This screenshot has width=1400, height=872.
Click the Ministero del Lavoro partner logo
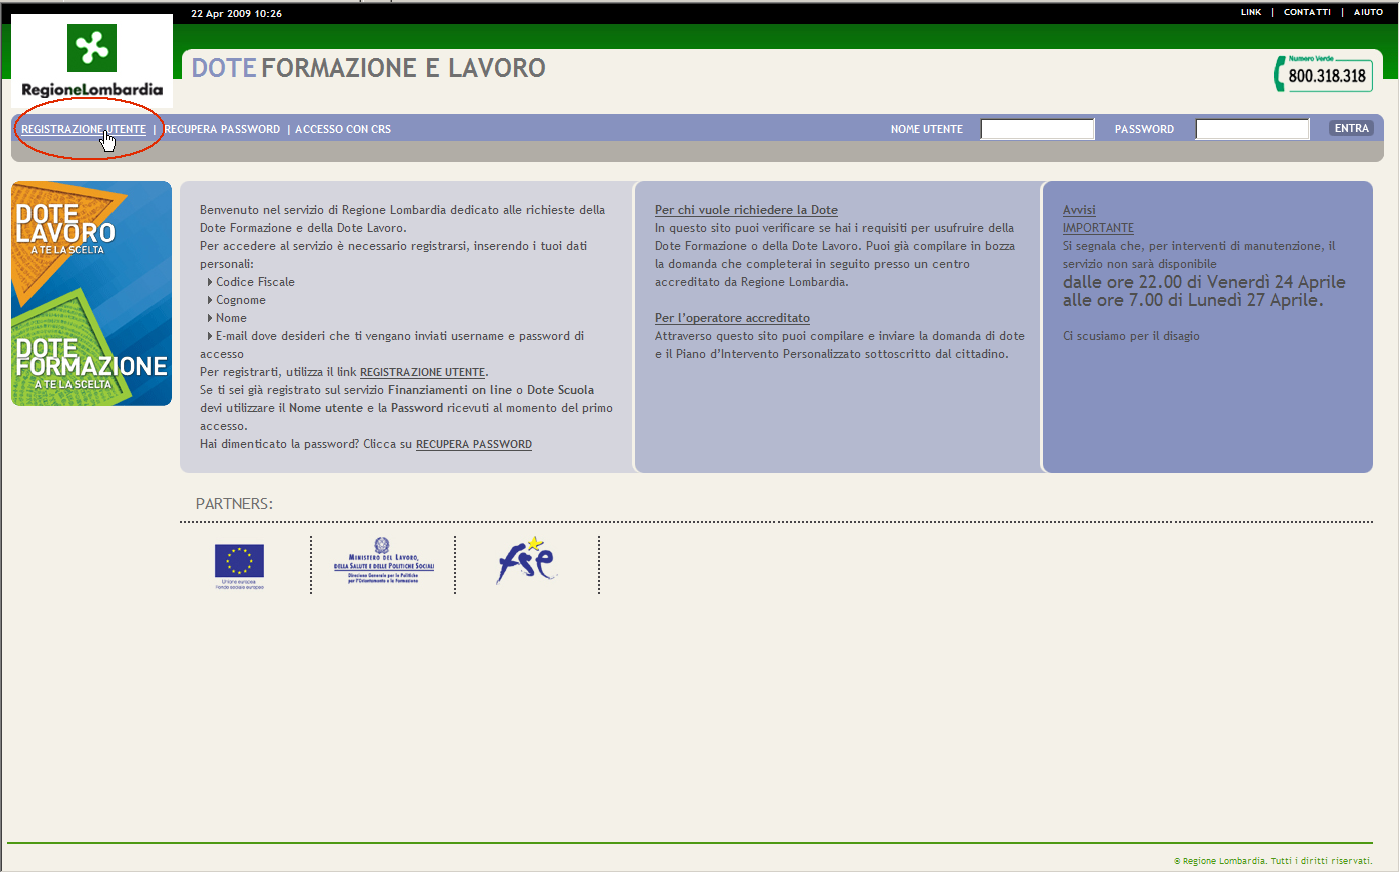point(383,562)
